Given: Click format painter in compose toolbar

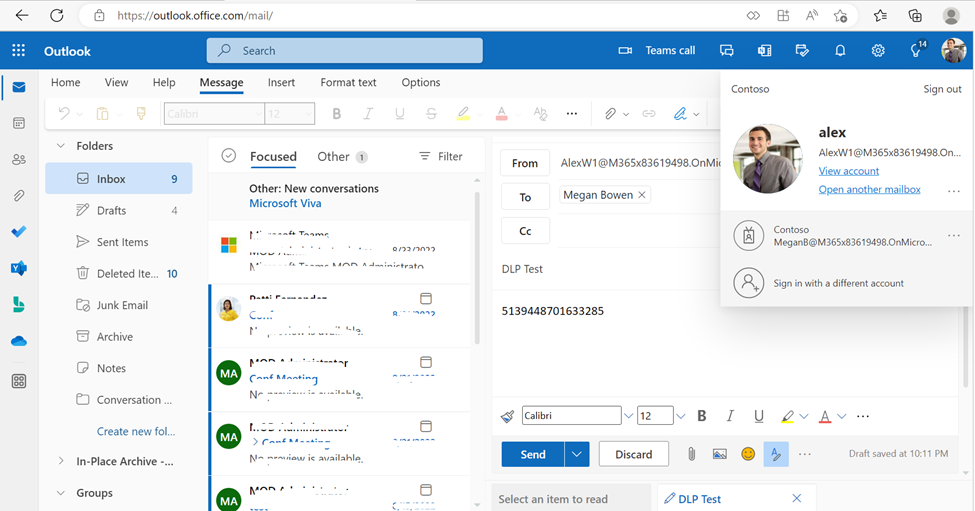Looking at the screenshot, I should pos(507,416).
